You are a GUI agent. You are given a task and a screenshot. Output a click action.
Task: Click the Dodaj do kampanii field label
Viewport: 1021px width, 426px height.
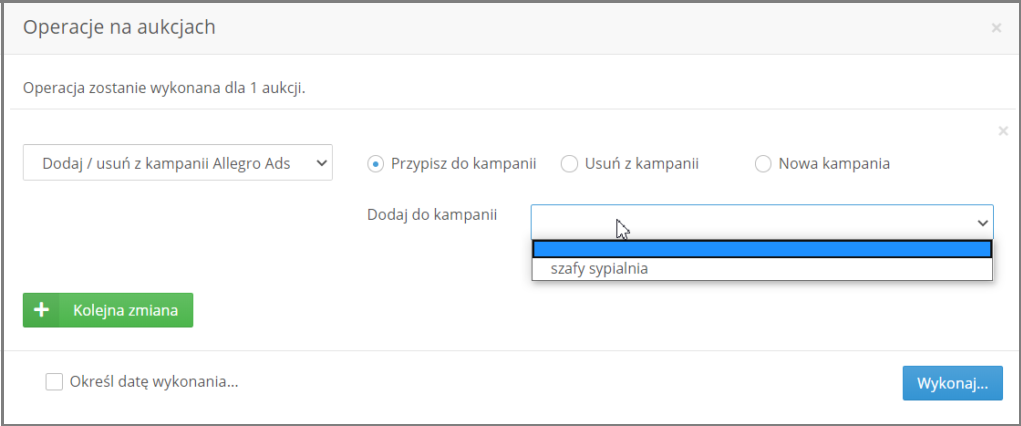click(432, 214)
